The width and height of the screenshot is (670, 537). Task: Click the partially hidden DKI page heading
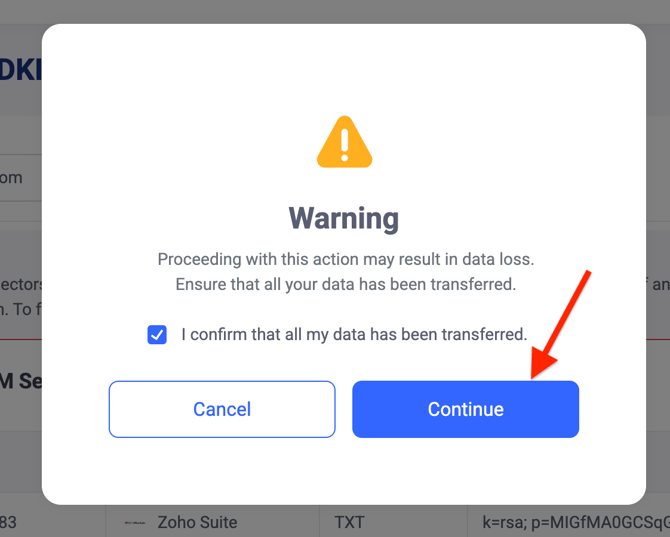pyautogui.click(x=21, y=70)
